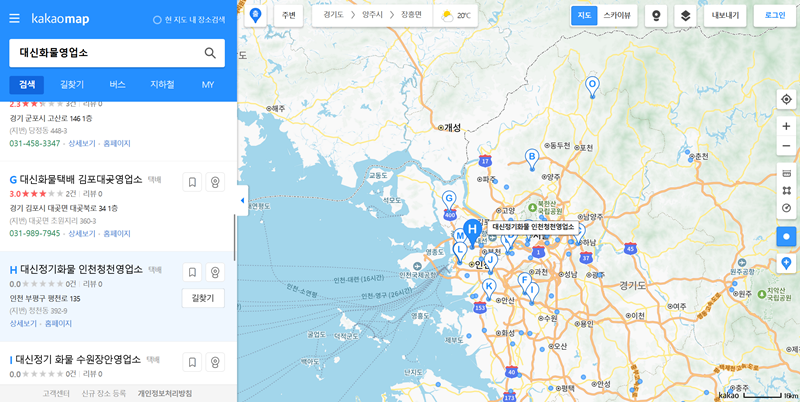Open 고객센터 footer link
The height and width of the screenshot is (402, 800).
[x=58, y=393]
